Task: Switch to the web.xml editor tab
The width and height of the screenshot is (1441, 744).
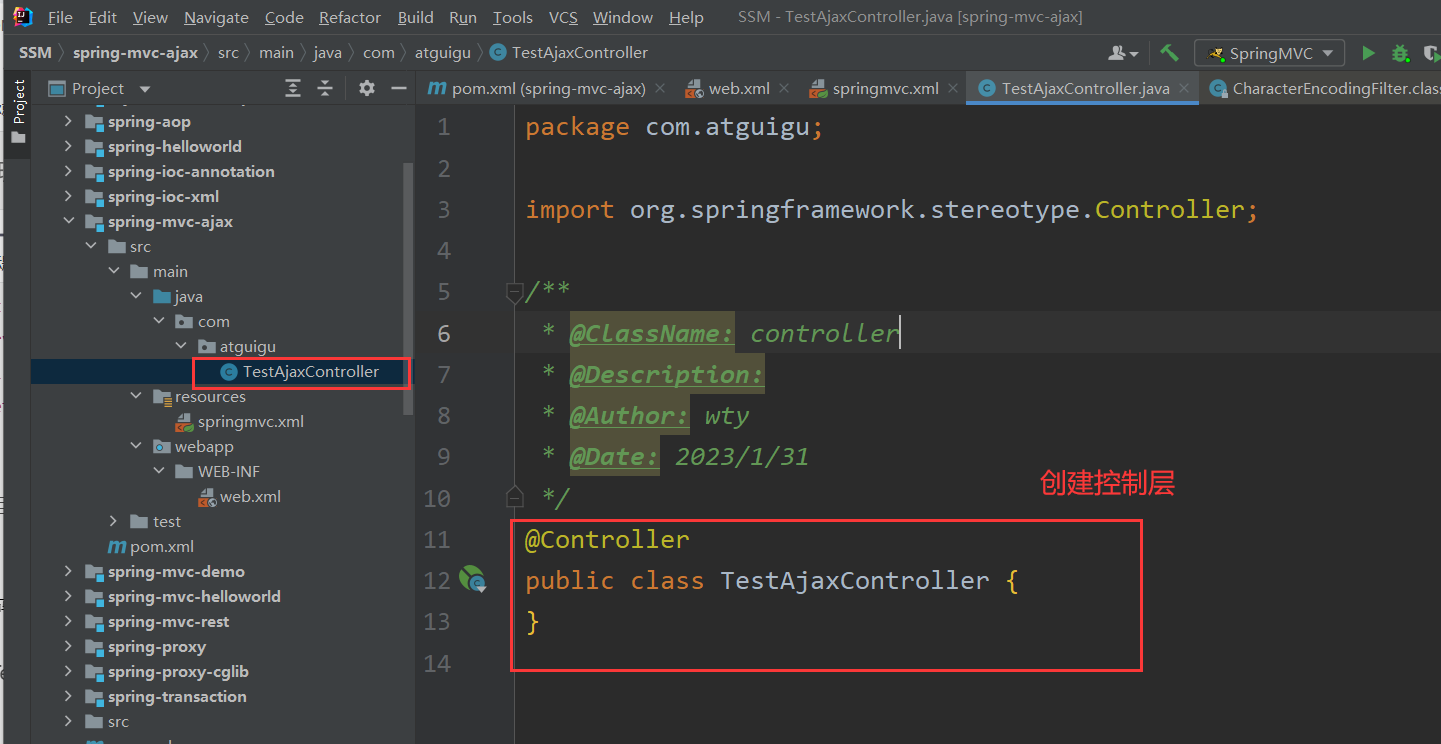Action: (x=739, y=88)
